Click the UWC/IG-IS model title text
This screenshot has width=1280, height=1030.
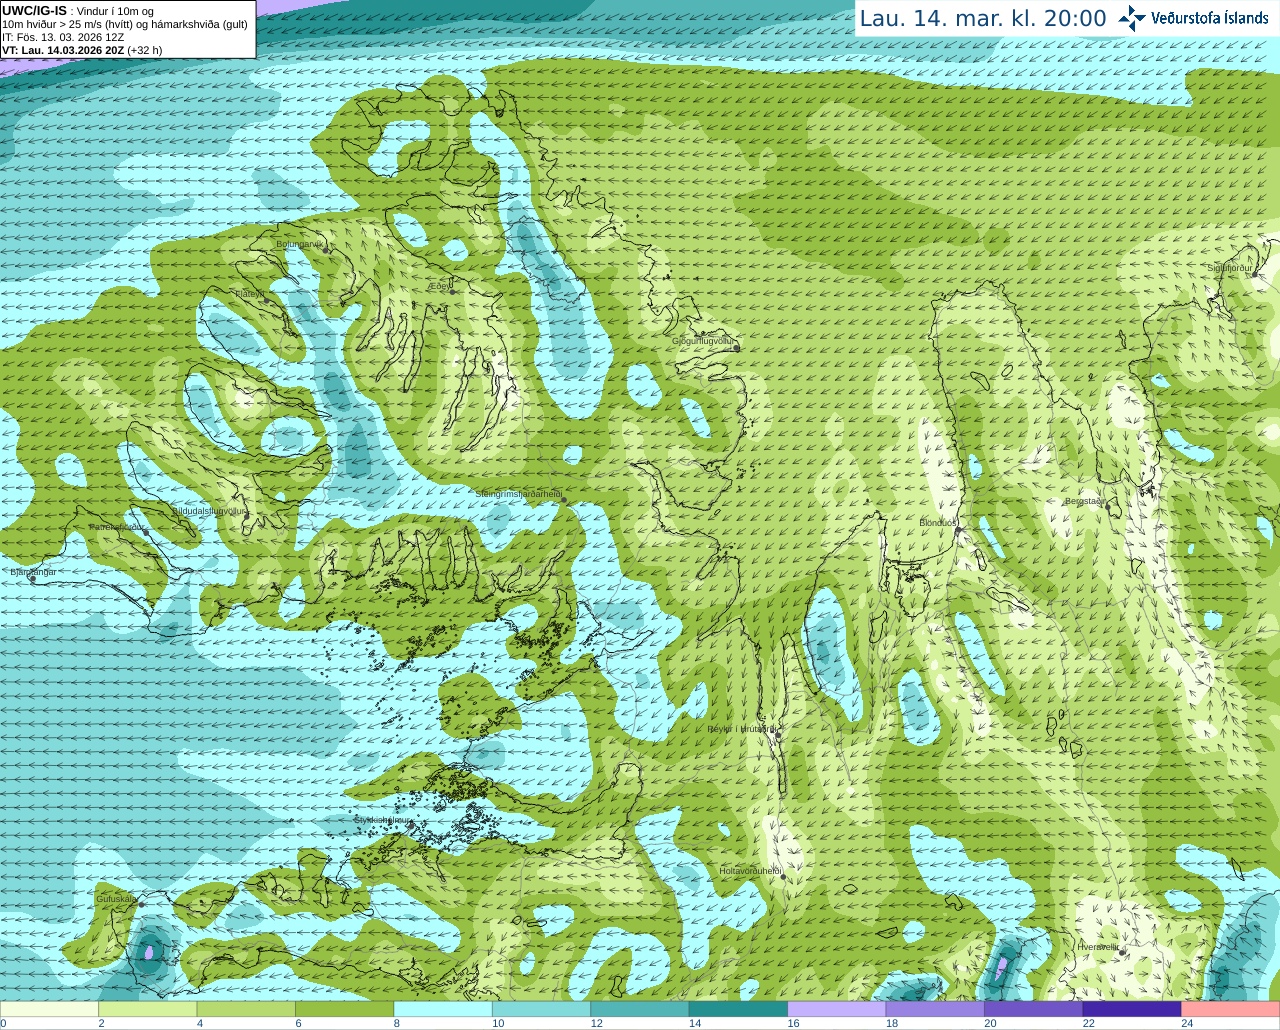point(35,11)
